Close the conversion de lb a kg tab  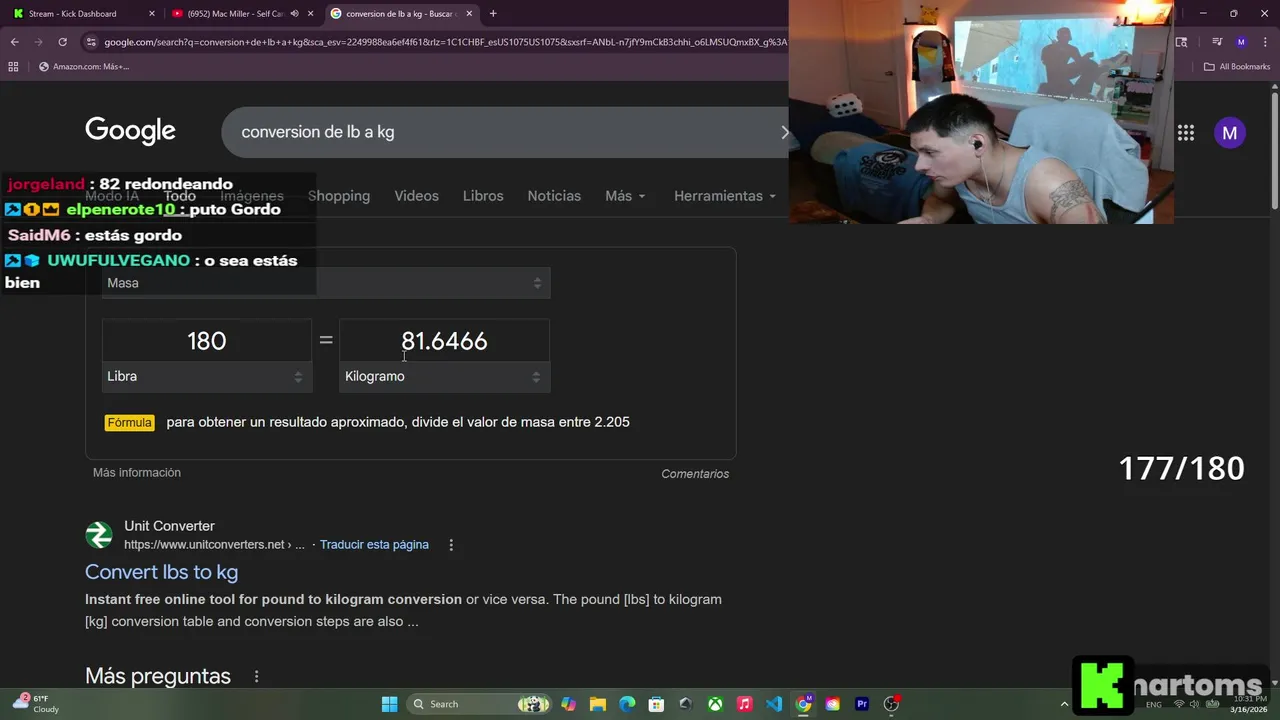click(469, 14)
